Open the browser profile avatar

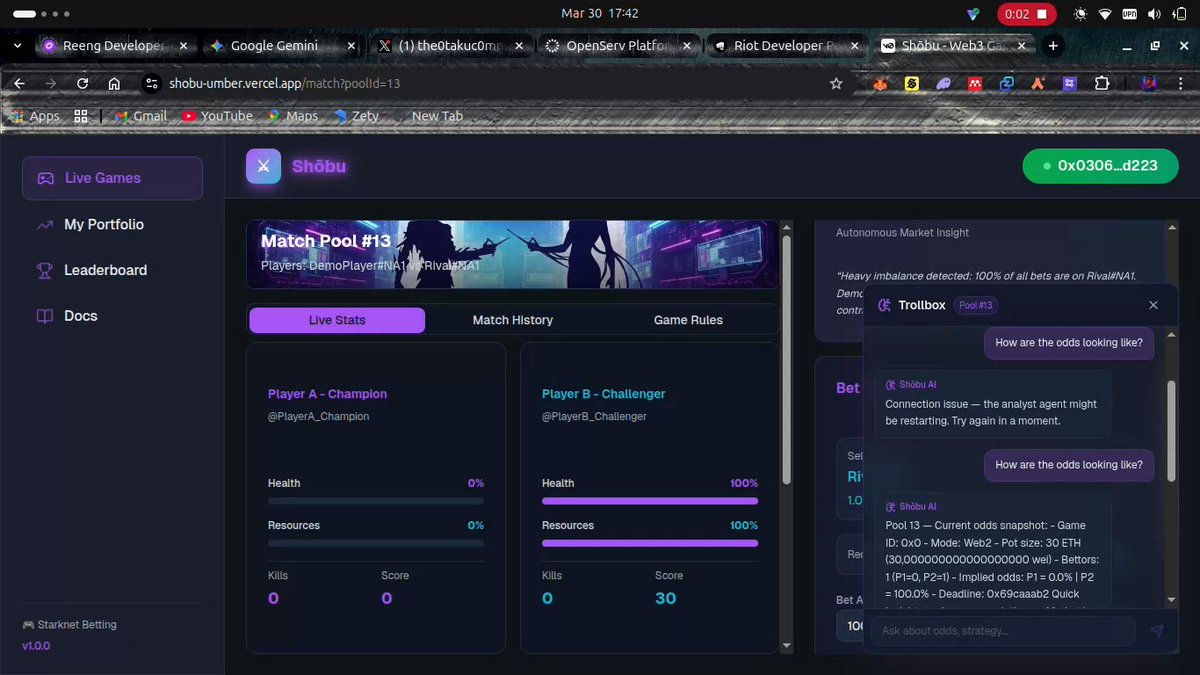1150,84
